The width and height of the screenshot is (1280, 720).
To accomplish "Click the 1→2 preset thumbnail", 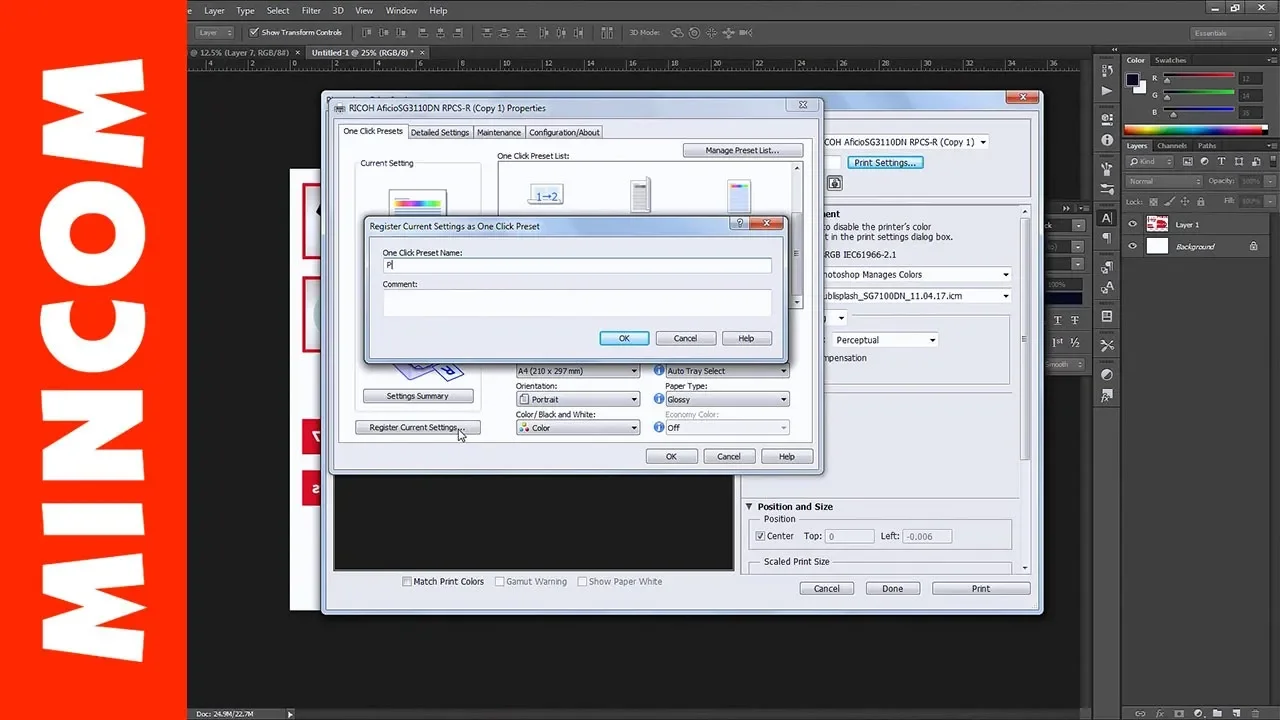I will pos(546,196).
